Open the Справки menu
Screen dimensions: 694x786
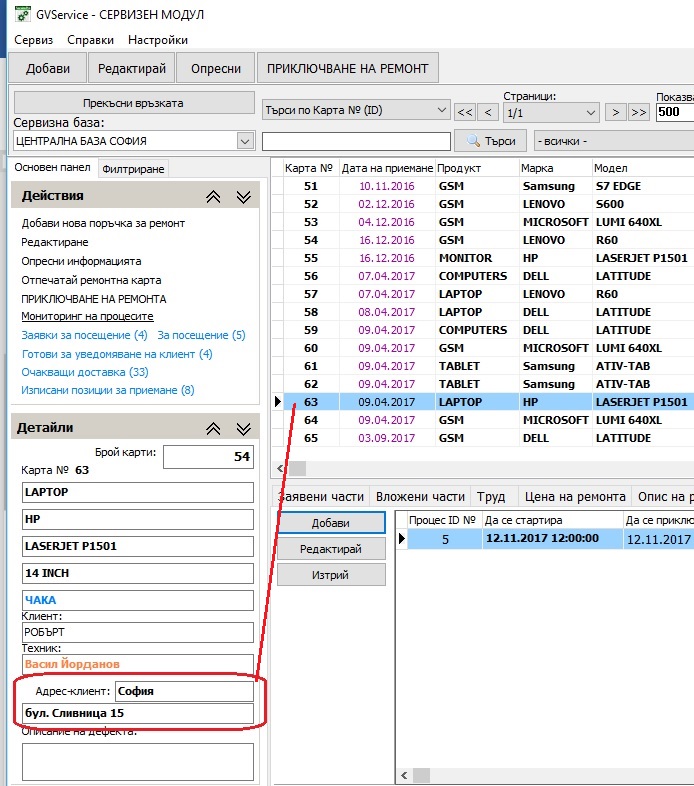90,40
